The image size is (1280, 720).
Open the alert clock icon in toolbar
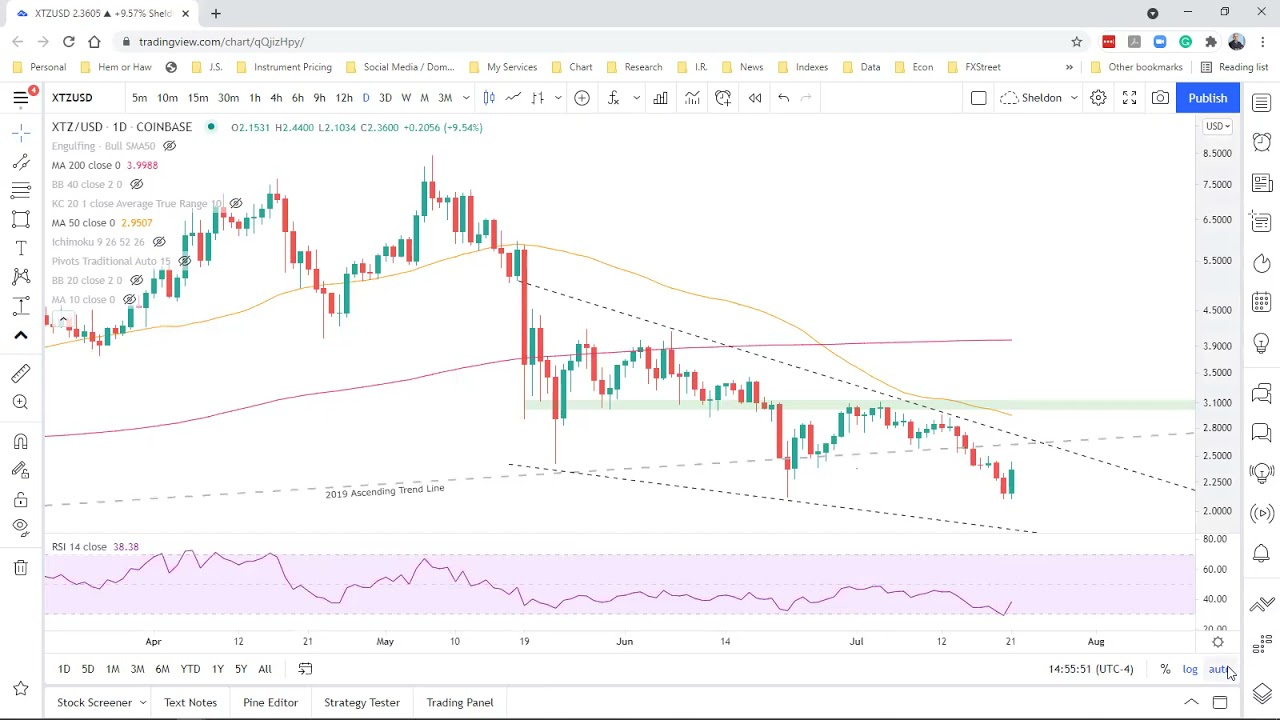coord(723,97)
